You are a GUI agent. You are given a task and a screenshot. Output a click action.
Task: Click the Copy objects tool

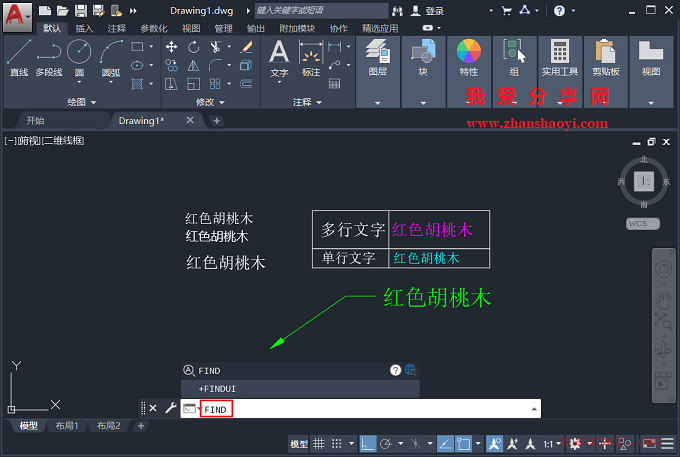(x=171, y=65)
